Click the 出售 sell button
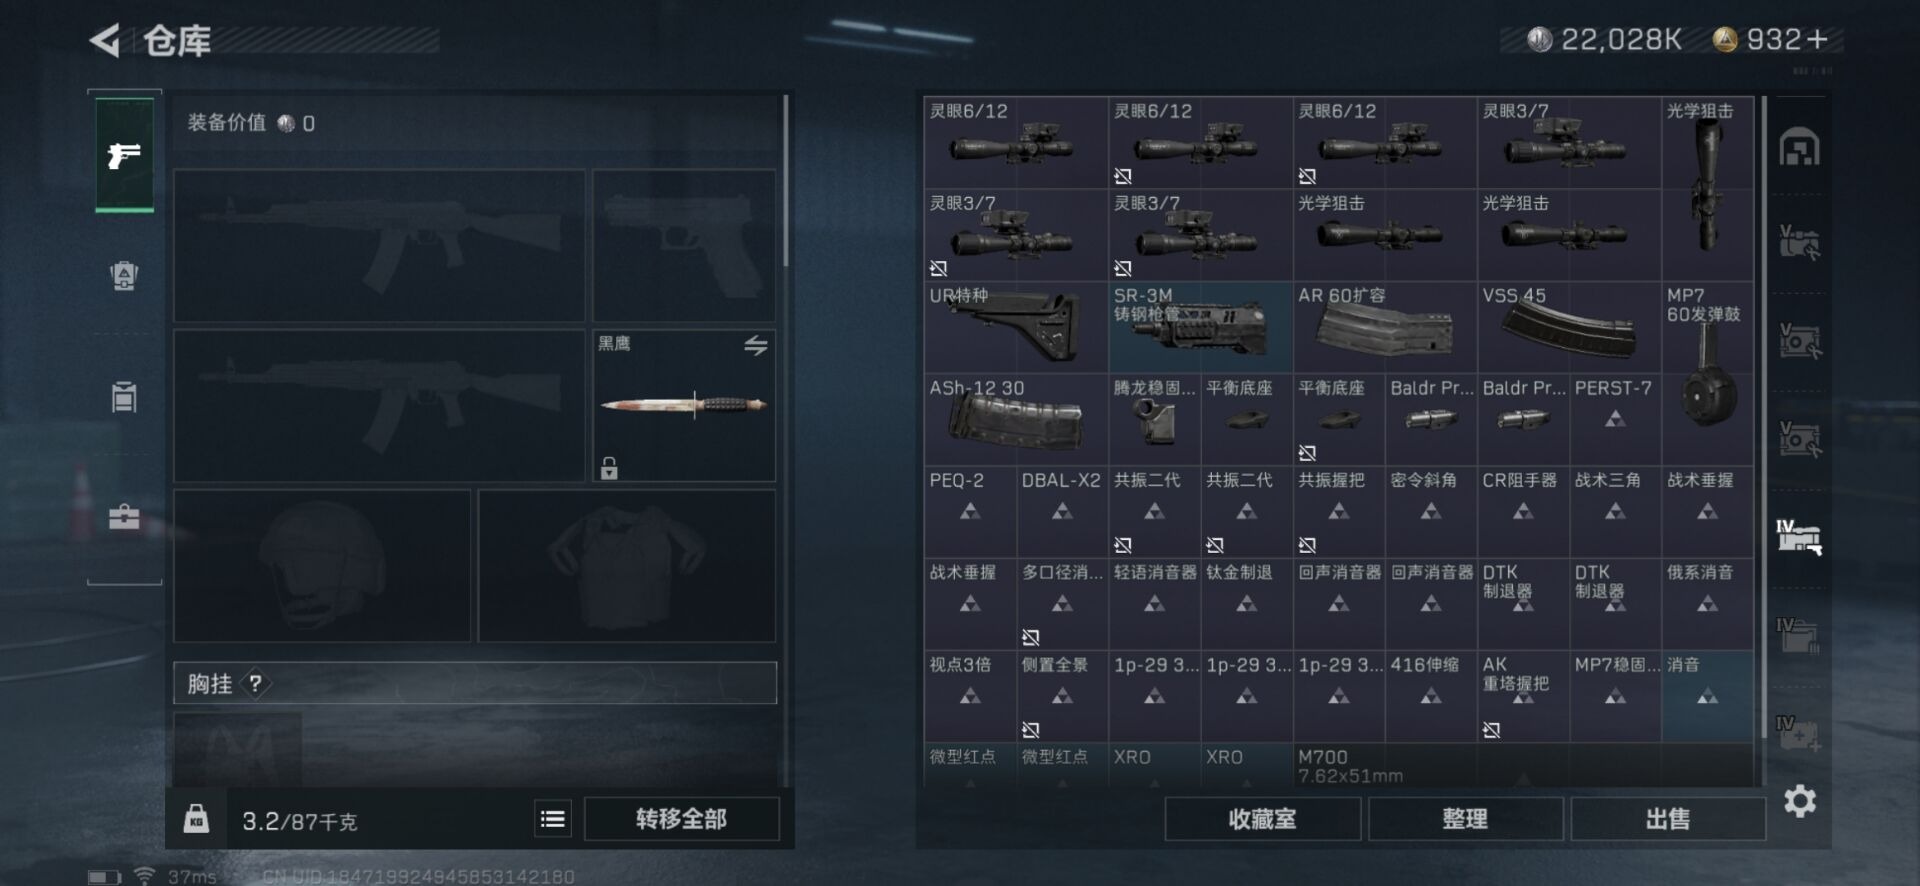Screen dimensions: 1920x886 (x=1668, y=819)
